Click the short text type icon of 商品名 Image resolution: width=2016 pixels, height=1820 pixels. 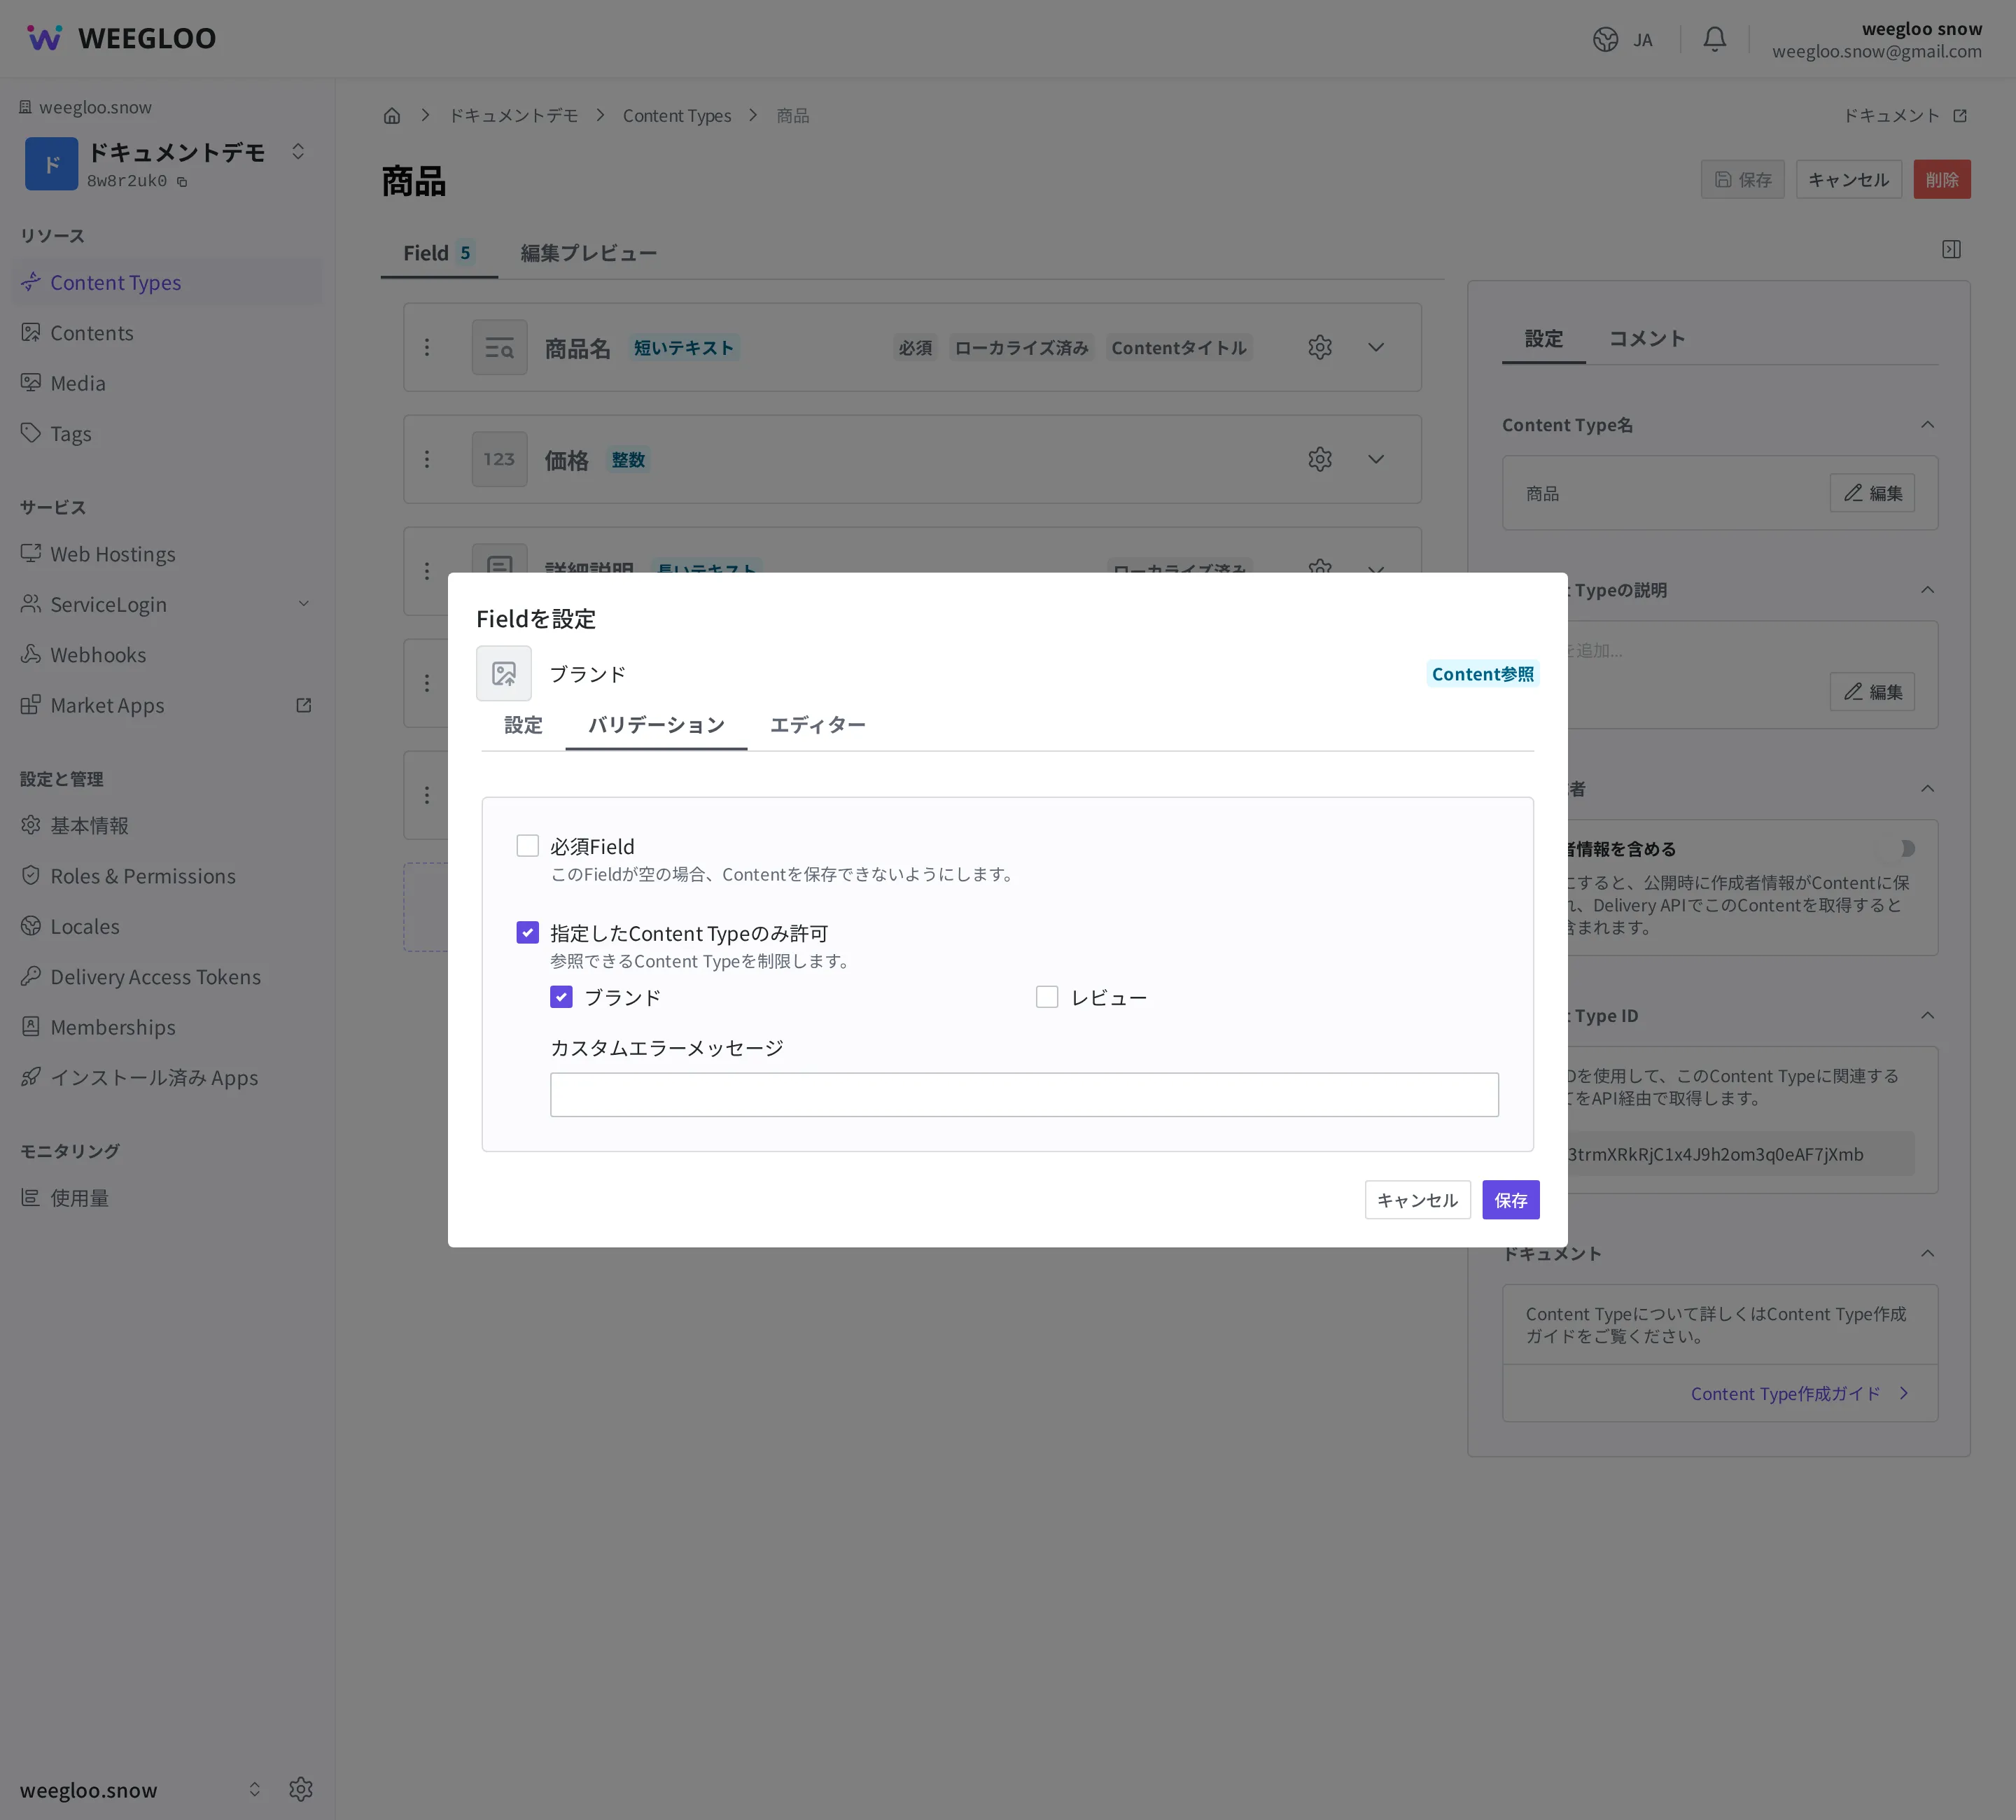pyautogui.click(x=499, y=347)
